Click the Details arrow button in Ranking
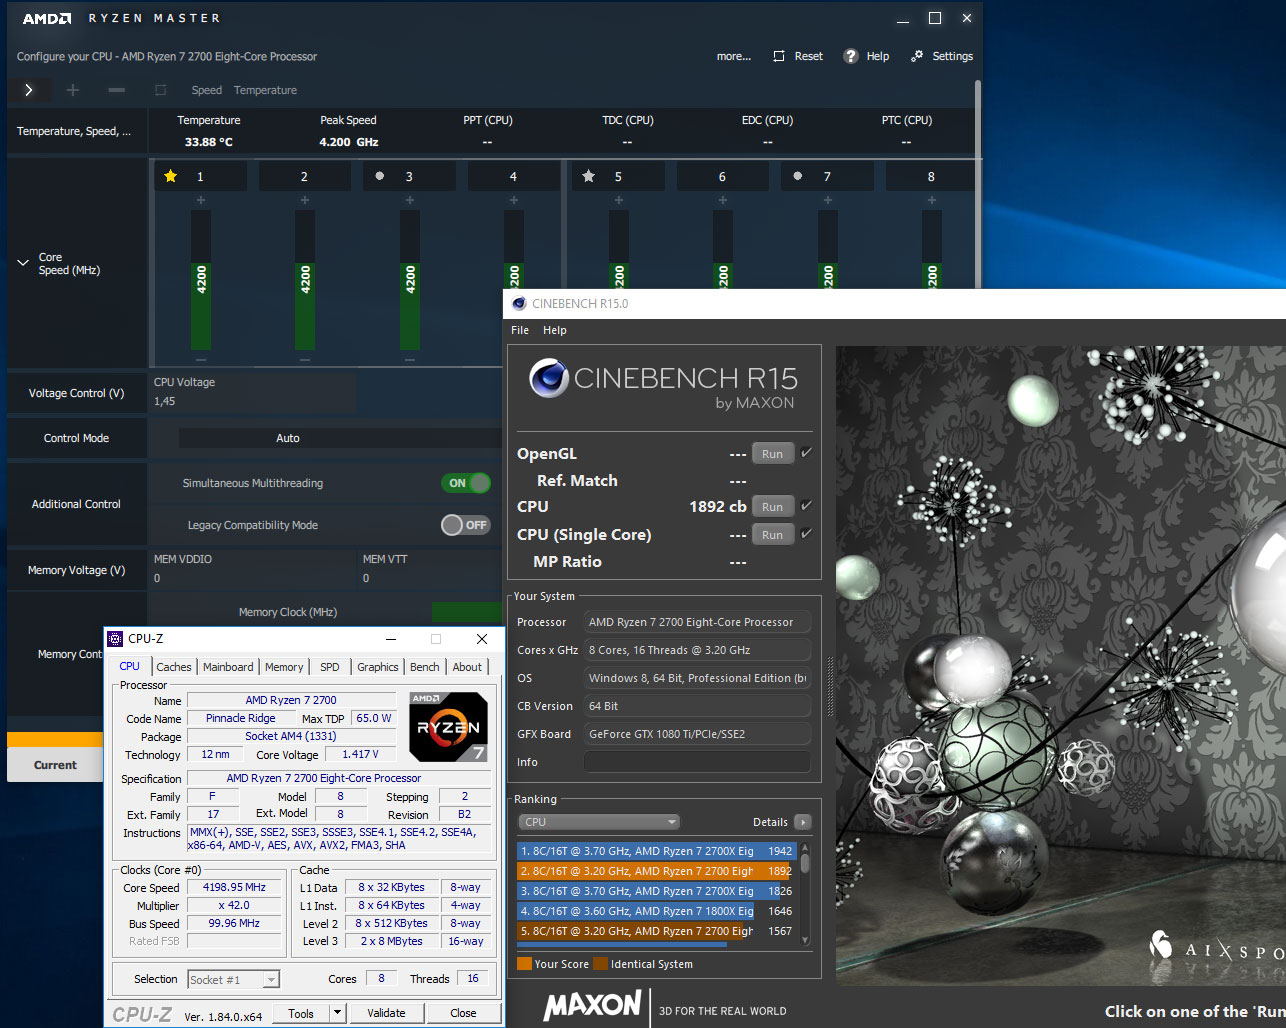 tap(803, 822)
